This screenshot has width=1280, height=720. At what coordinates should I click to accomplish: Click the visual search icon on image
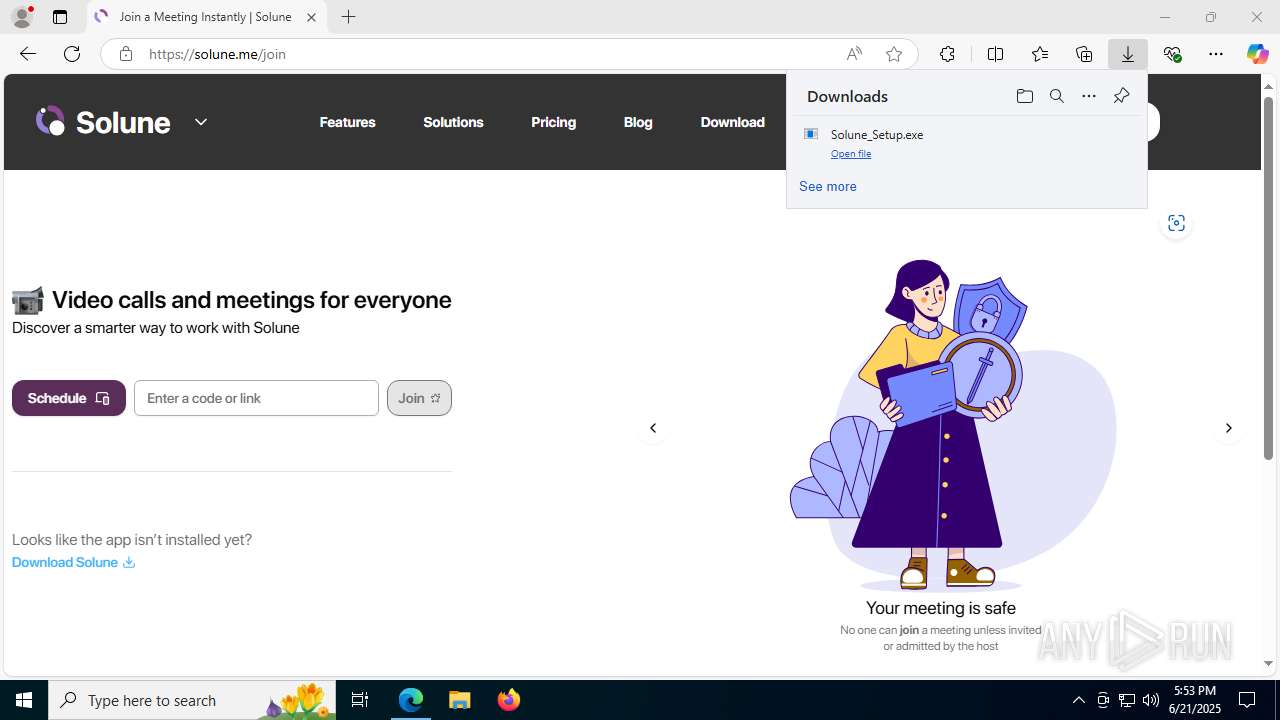pyautogui.click(x=1176, y=223)
